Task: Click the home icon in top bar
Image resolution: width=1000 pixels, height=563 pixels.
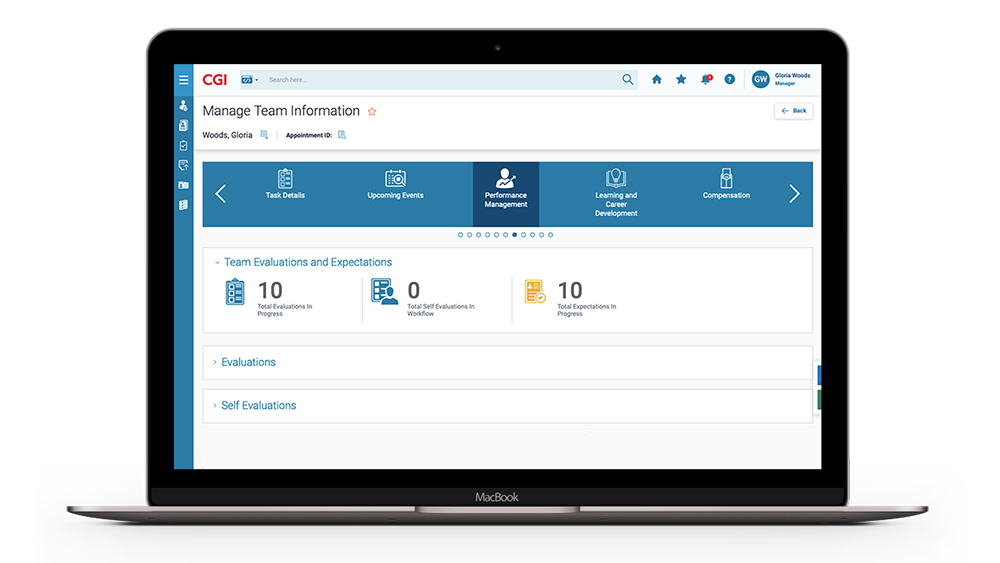Action: tap(657, 80)
